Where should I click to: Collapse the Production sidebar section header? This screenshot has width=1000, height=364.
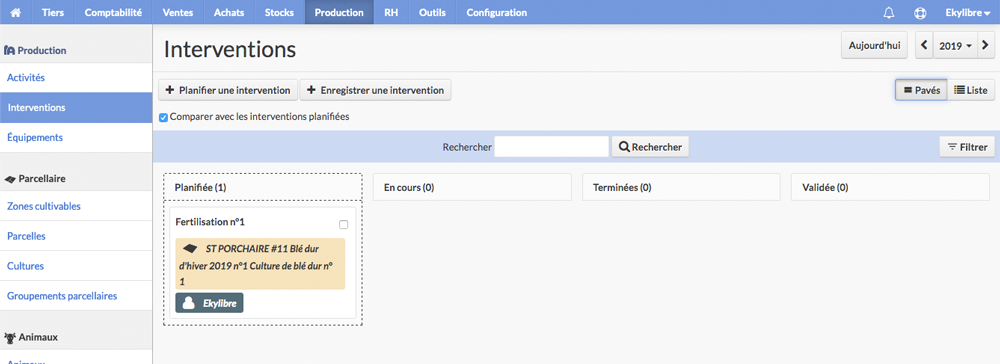(76, 50)
